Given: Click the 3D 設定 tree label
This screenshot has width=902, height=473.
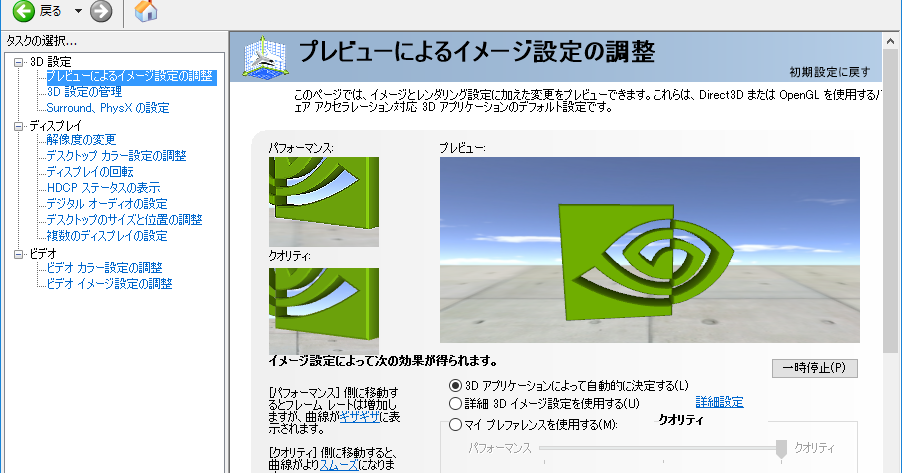Looking at the screenshot, I should tap(51, 62).
